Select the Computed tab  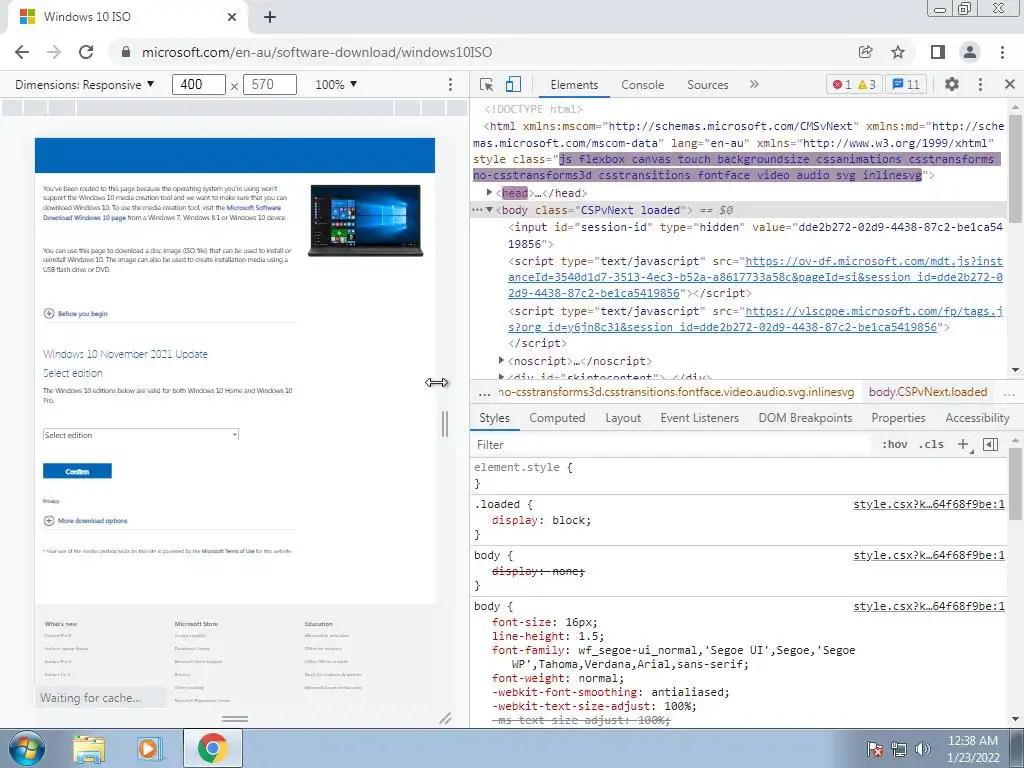[x=557, y=418]
